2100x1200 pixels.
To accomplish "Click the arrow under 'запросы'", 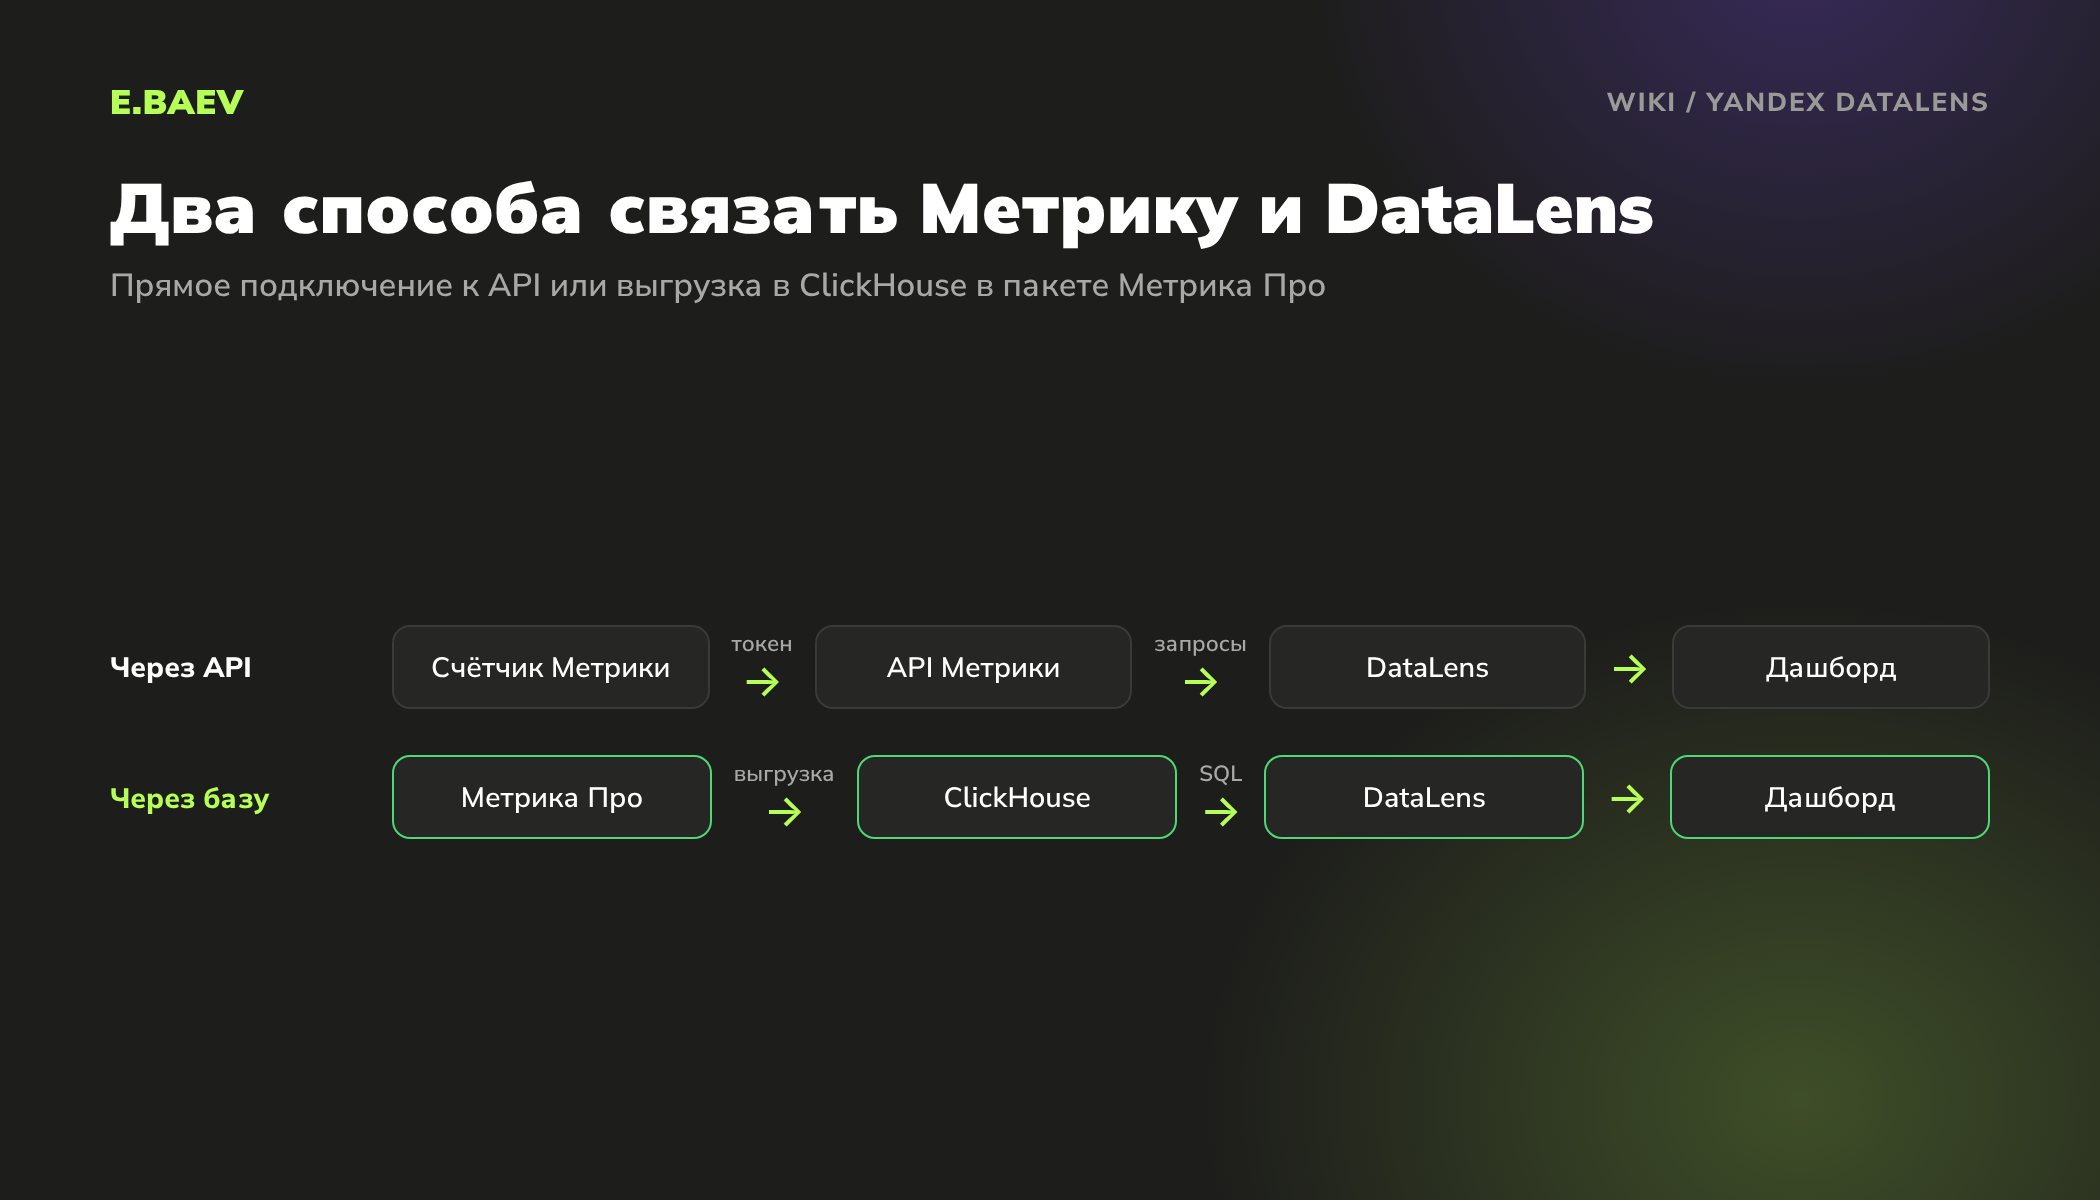I will point(1200,682).
